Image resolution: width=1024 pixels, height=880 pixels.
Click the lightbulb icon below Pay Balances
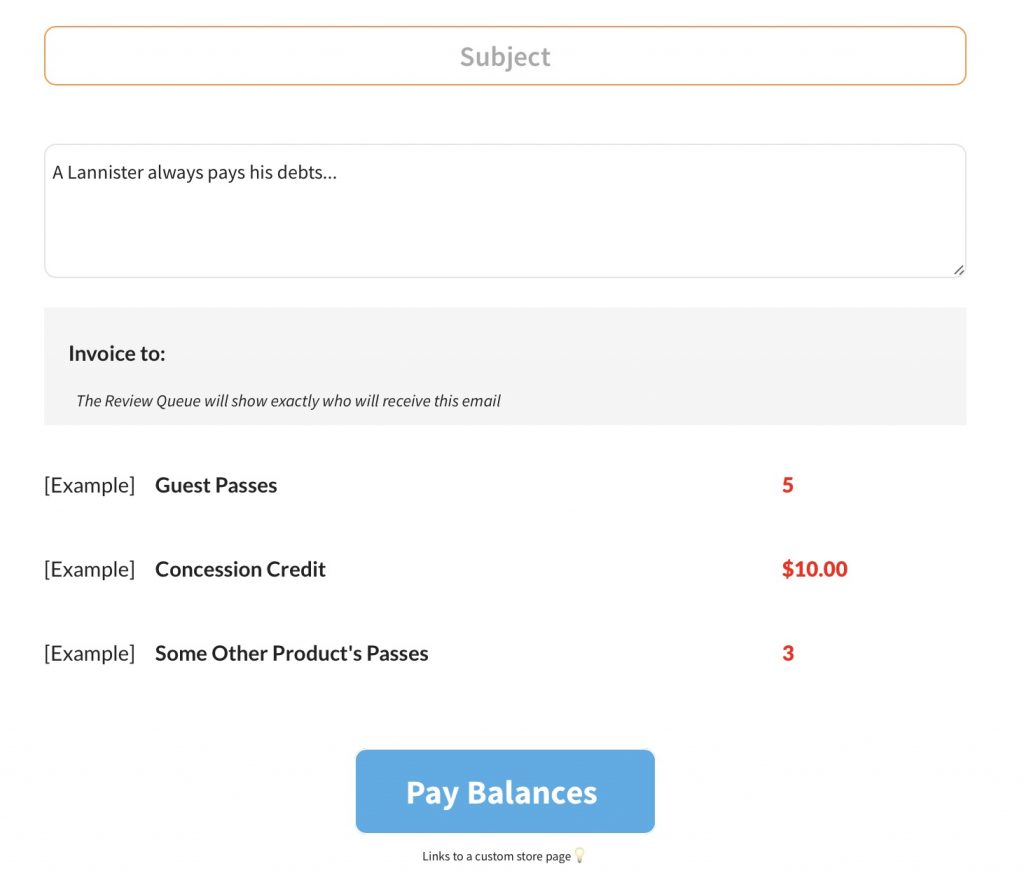[x=579, y=856]
